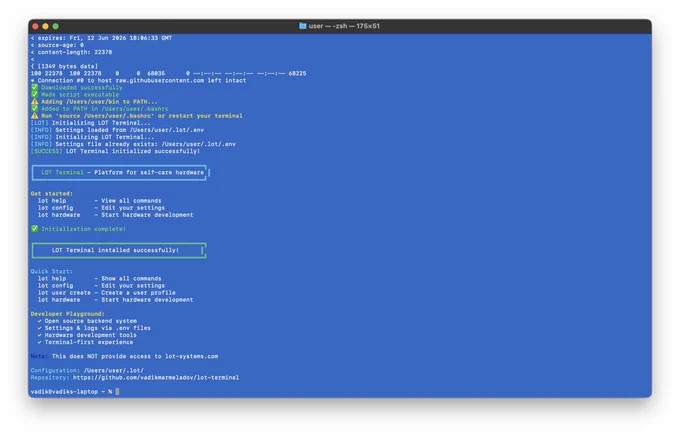Minimize the terminal with the yellow button

pos(46,26)
